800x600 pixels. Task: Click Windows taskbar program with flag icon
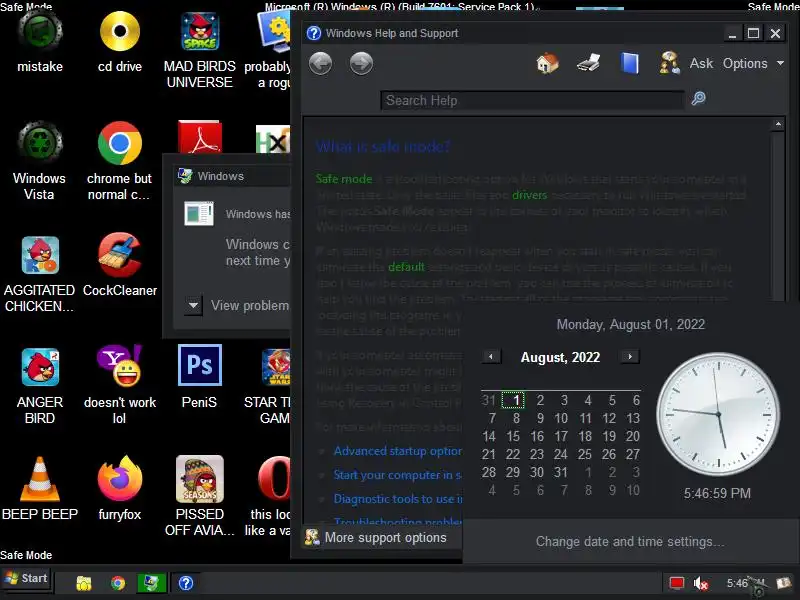(x=152, y=583)
